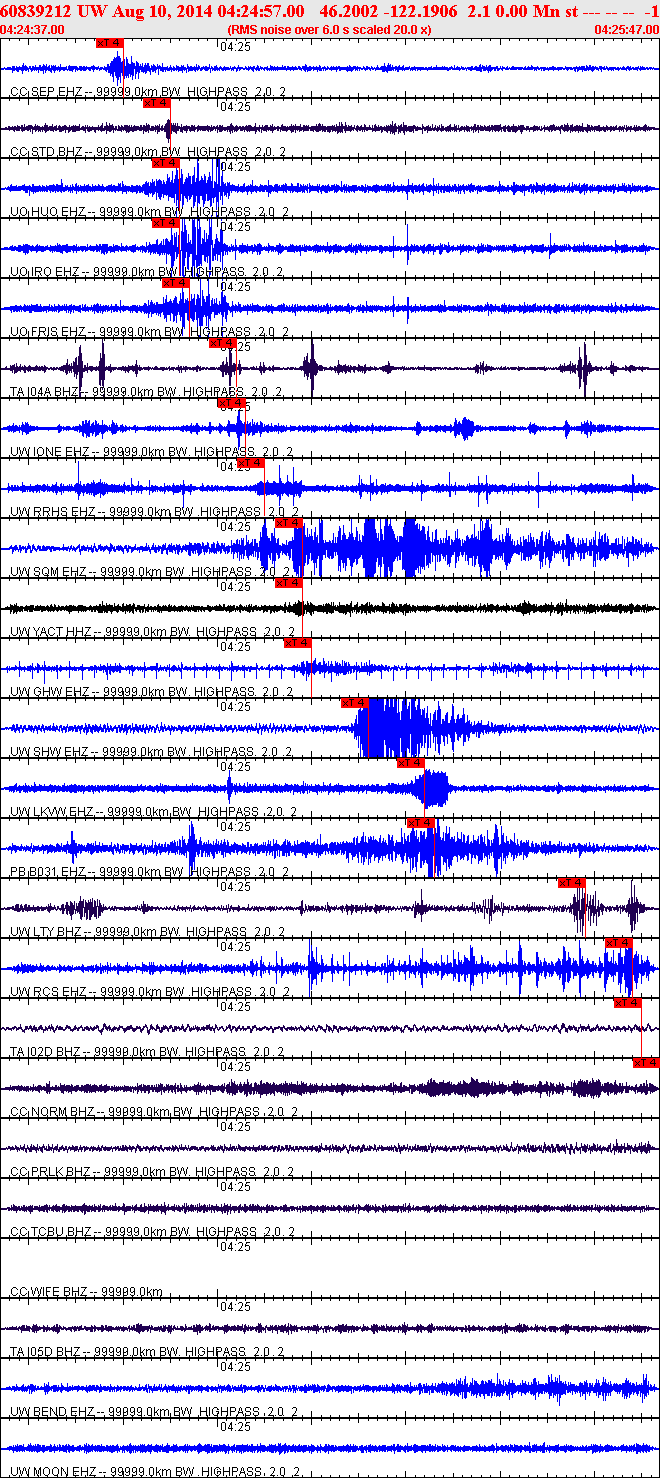Select the red pick marker on the UW SHW trace

point(355,703)
